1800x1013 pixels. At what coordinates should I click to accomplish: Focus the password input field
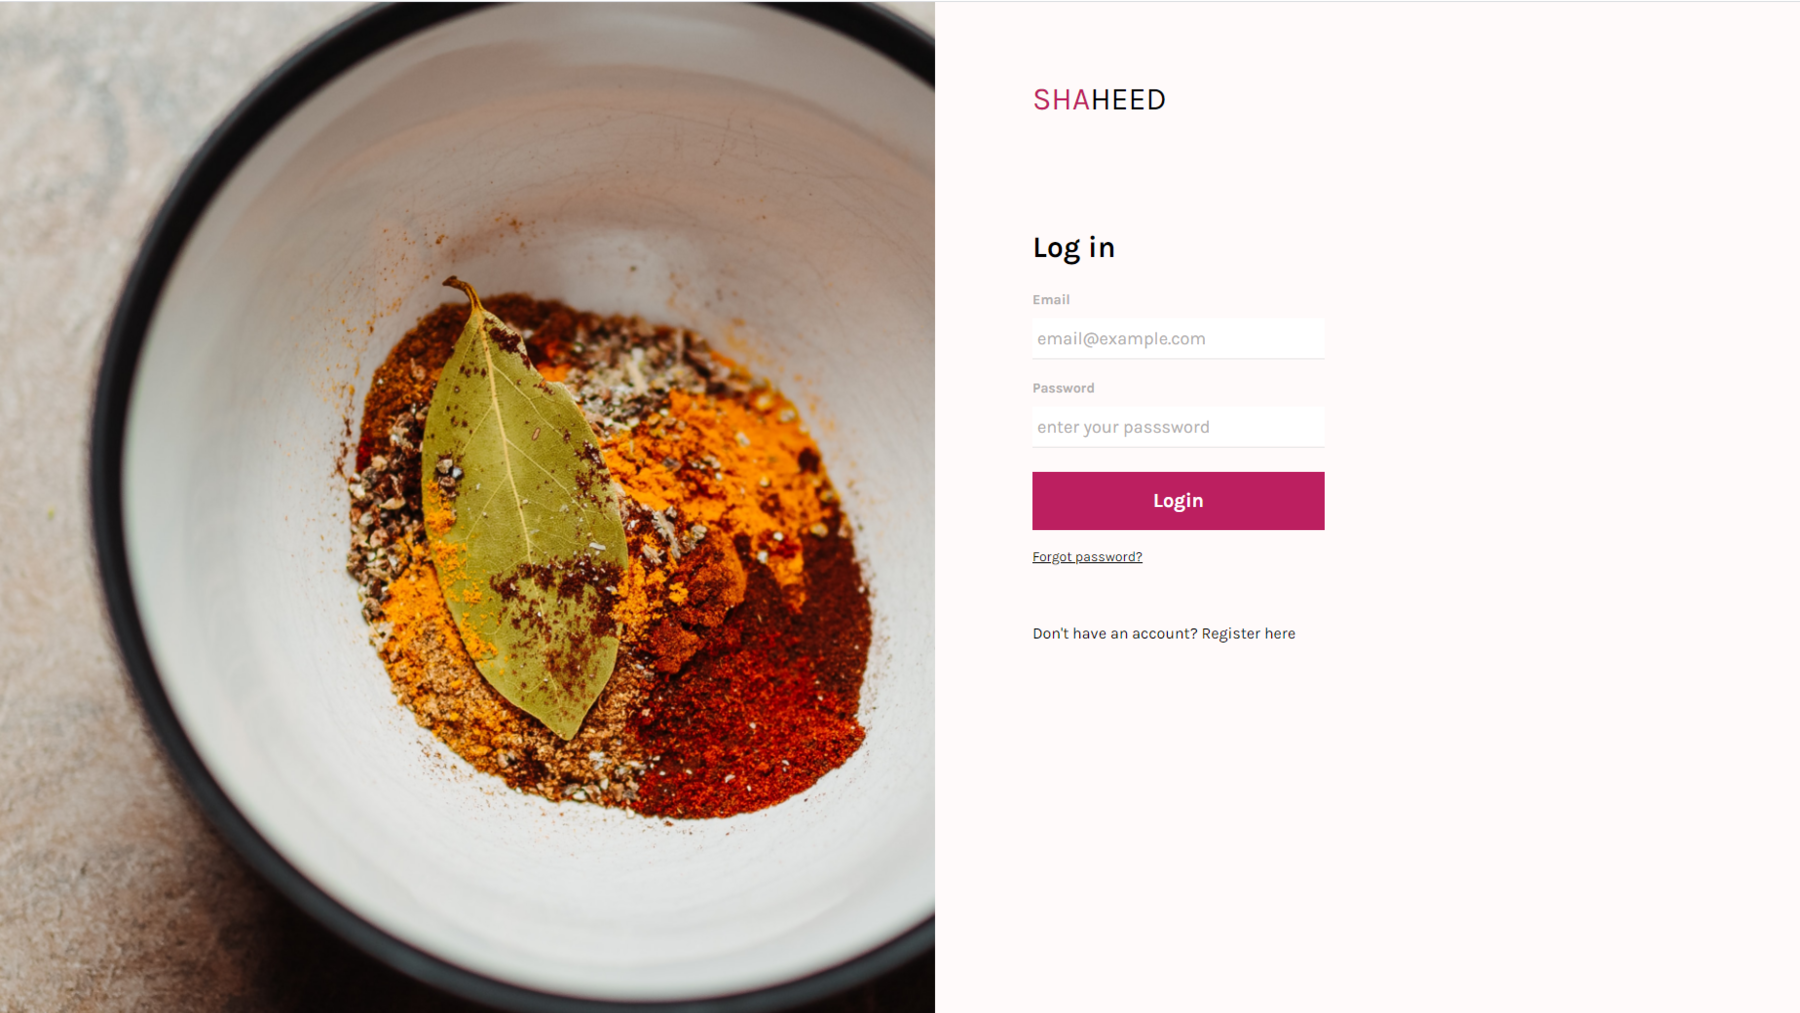1178,427
